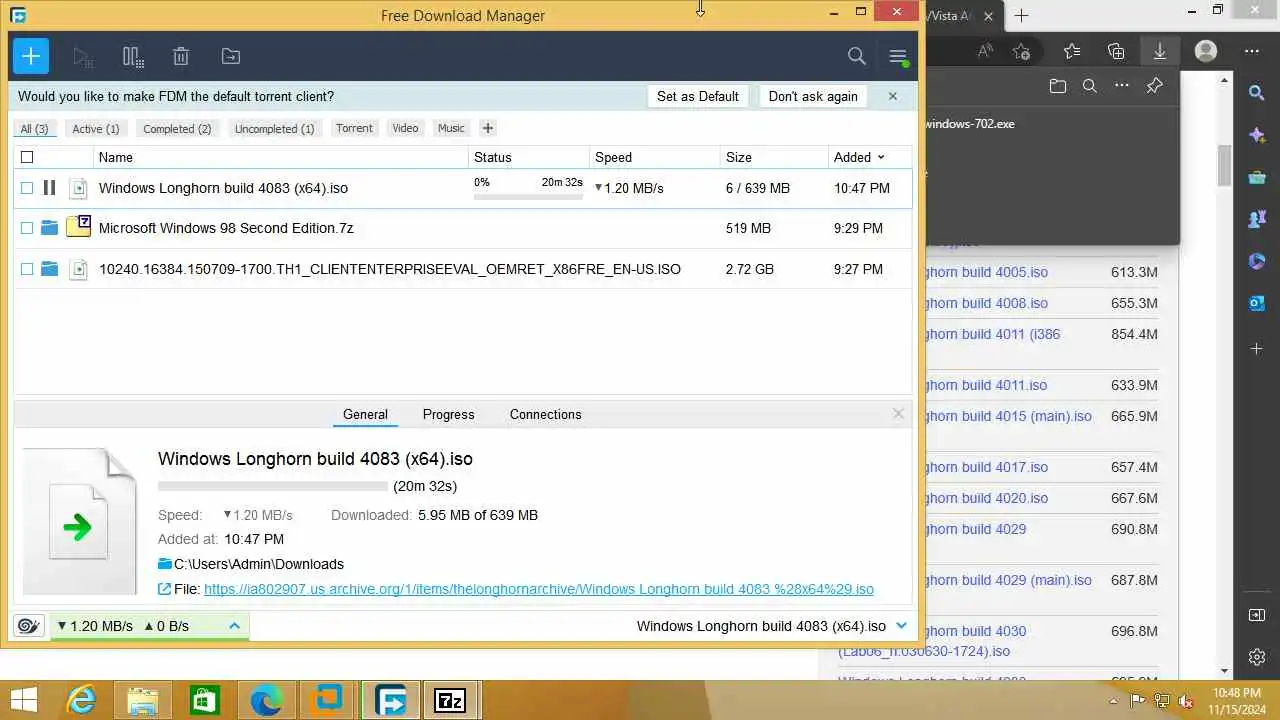Pause the Windows Longhorn build 4083 download
1280x720 pixels.
[49, 187]
